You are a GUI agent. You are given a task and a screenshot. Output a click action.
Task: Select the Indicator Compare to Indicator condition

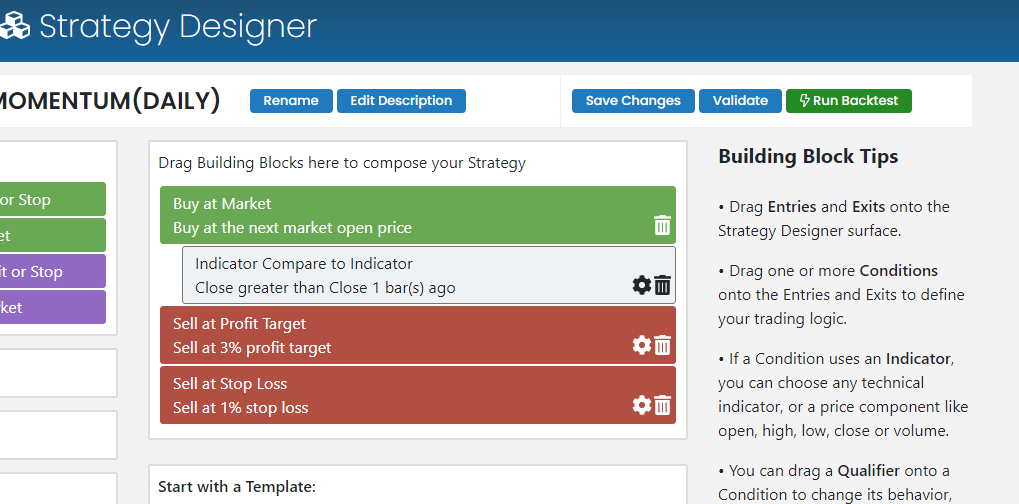tap(400, 276)
